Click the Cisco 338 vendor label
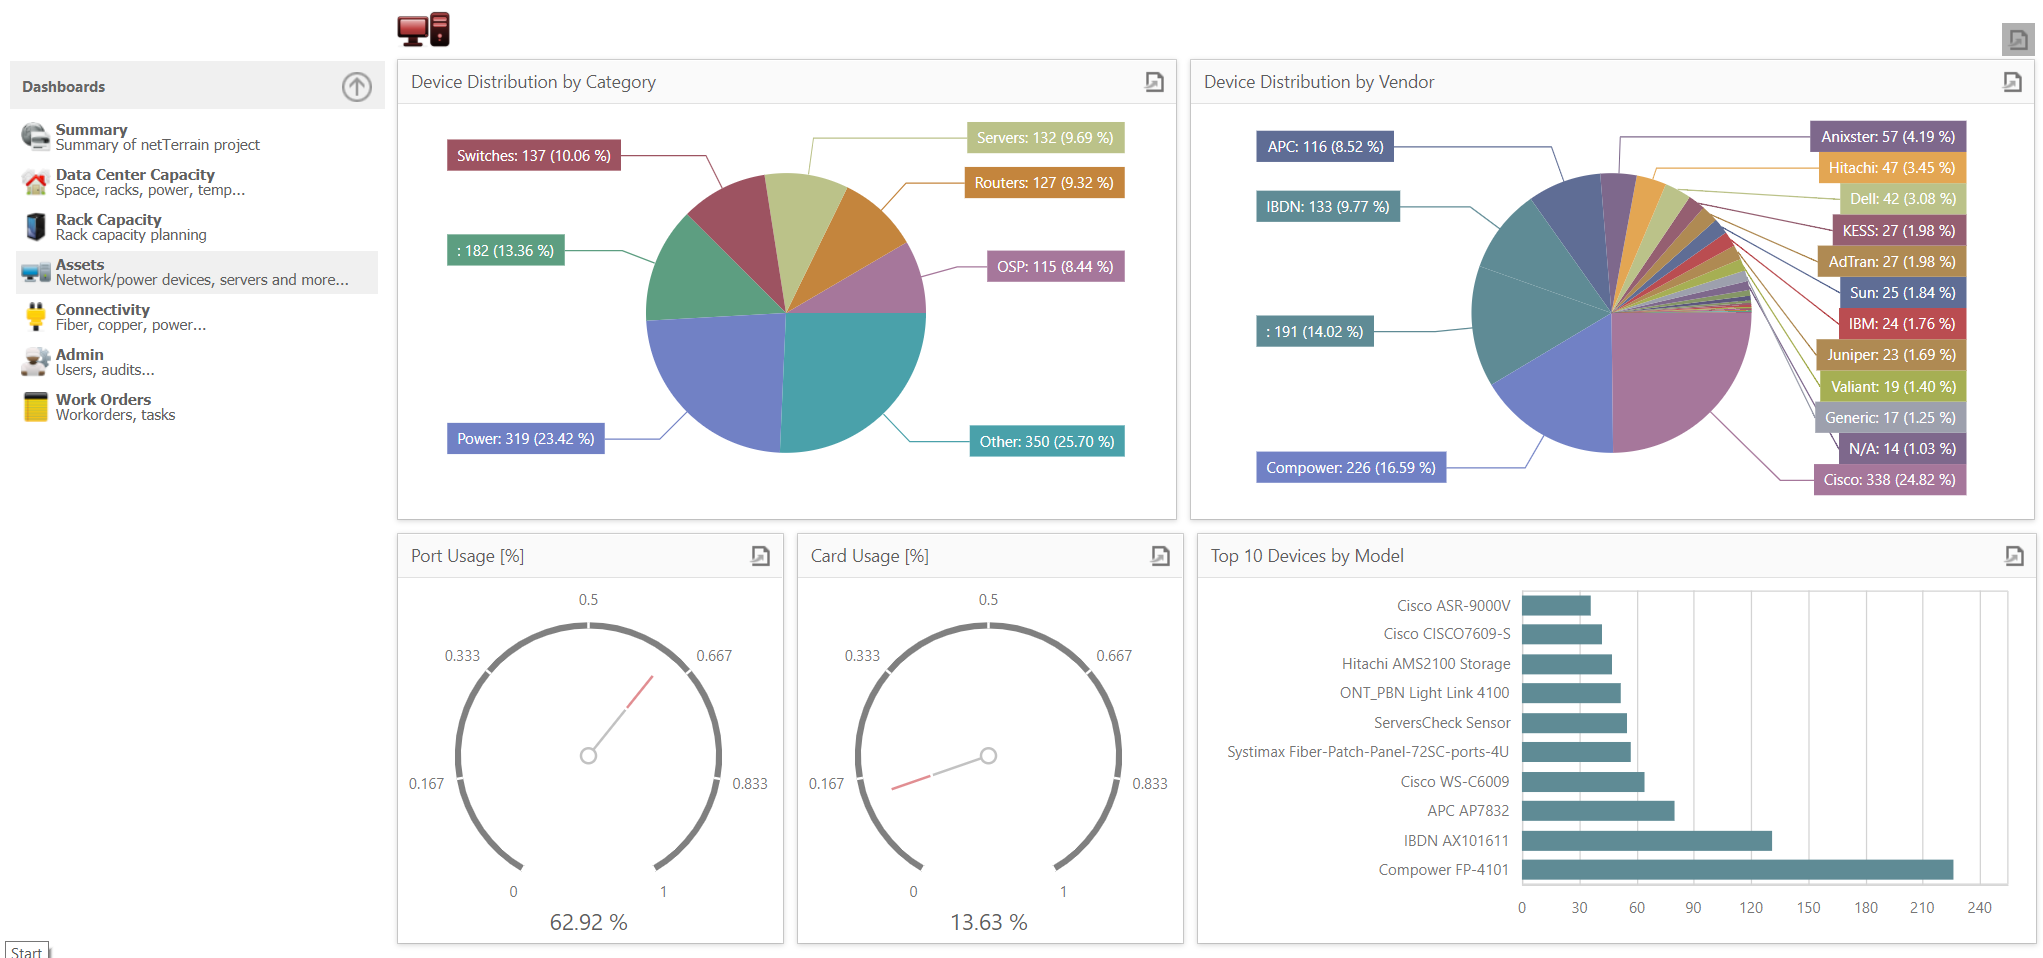Viewport: 2043px width, 958px height. [1889, 480]
